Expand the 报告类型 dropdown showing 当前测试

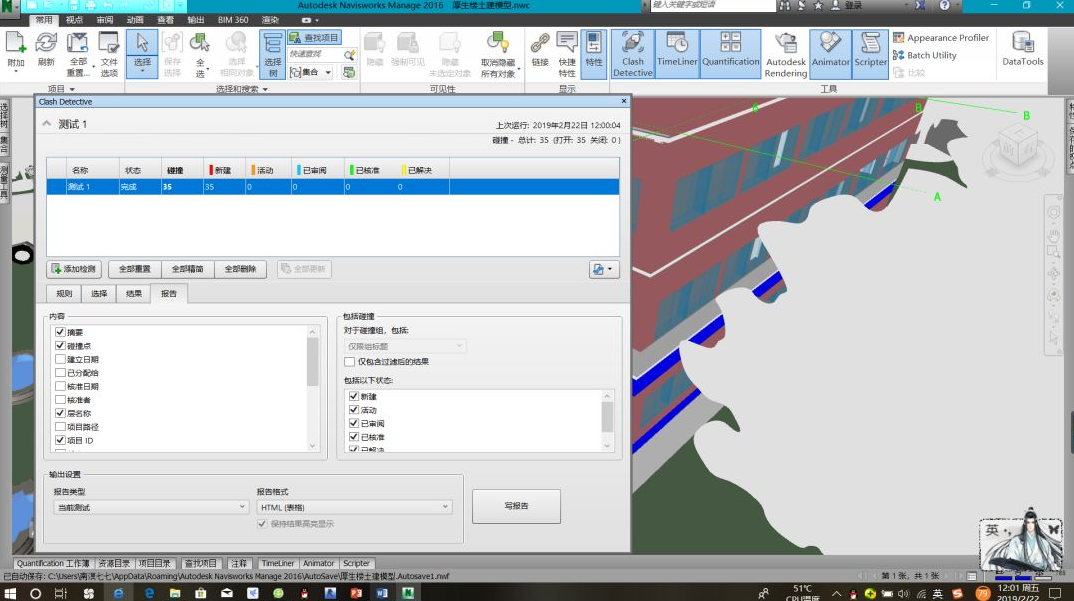point(150,507)
